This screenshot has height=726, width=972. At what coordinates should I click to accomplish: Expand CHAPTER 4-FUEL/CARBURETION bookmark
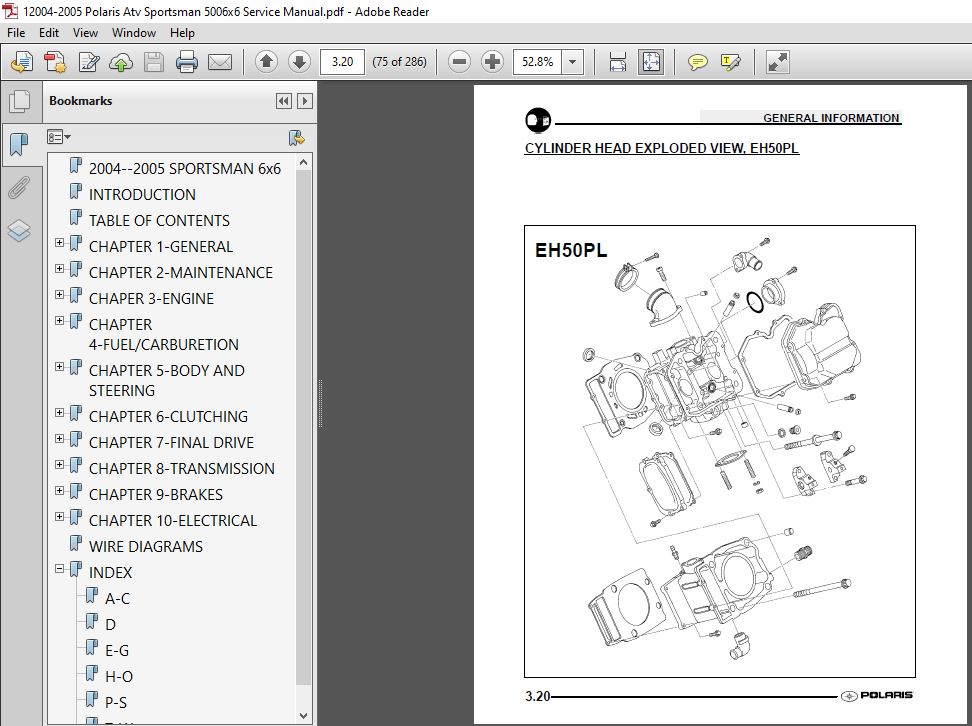coord(60,321)
